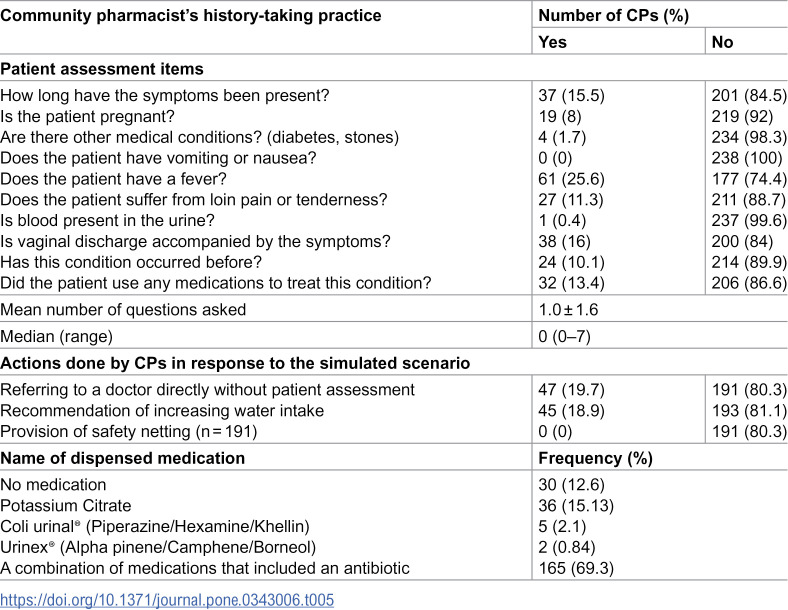Click the '238 (100)' vomiting No cell

[747, 158]
